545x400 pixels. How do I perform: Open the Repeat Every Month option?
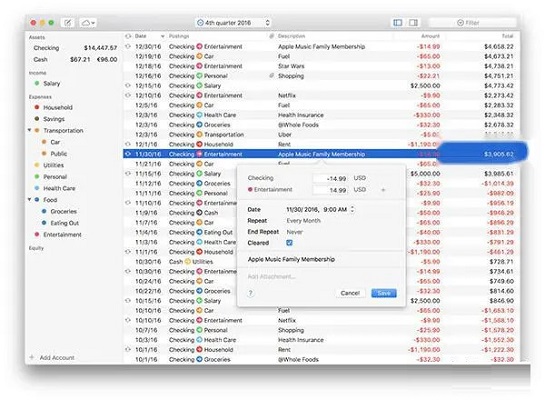point(303,221)
